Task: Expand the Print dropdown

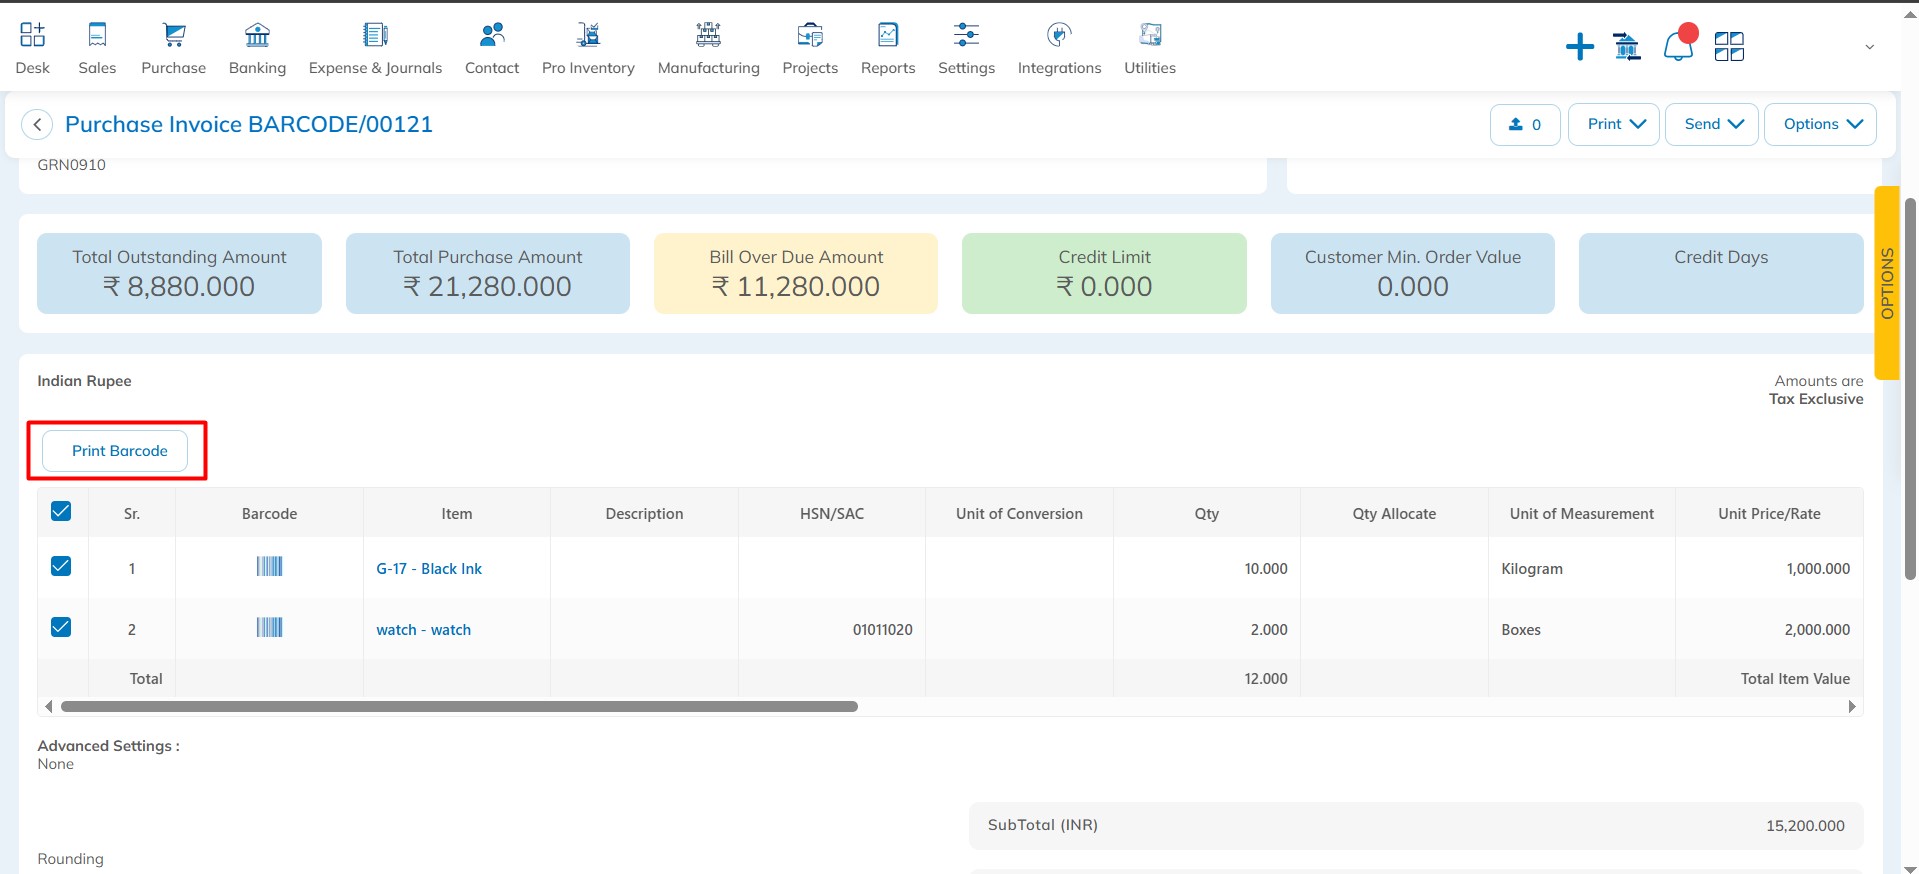Action: point(1614,125)
